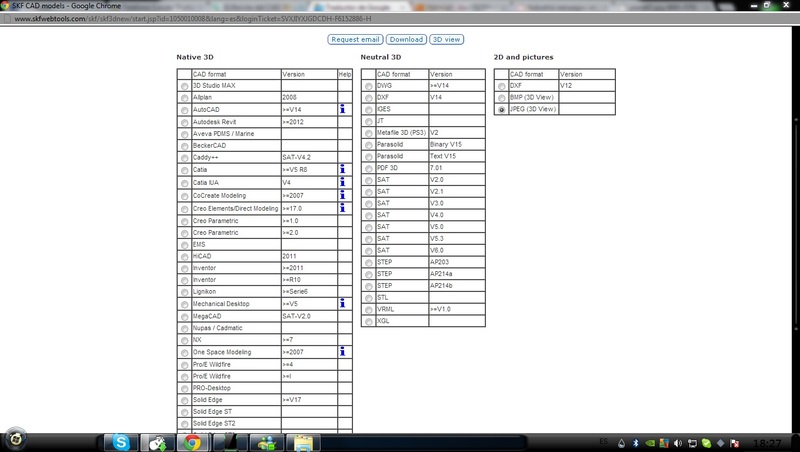Choose the XGL radio option
The width and height of the screenshot is (800, 452).
[369, 321]
